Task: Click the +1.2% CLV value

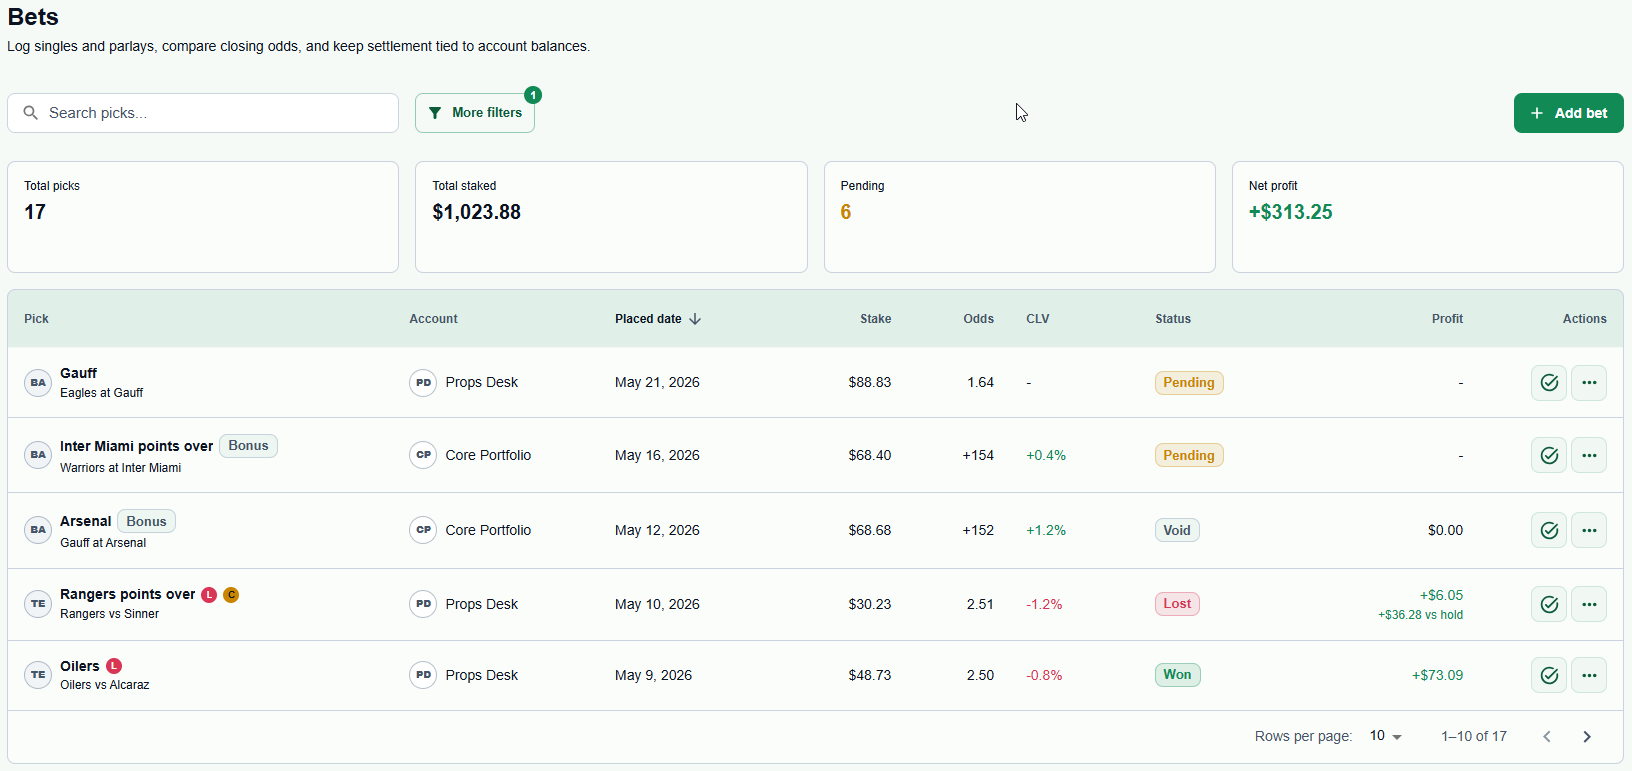Action: pyautogui.click(x=1046, y=530)
